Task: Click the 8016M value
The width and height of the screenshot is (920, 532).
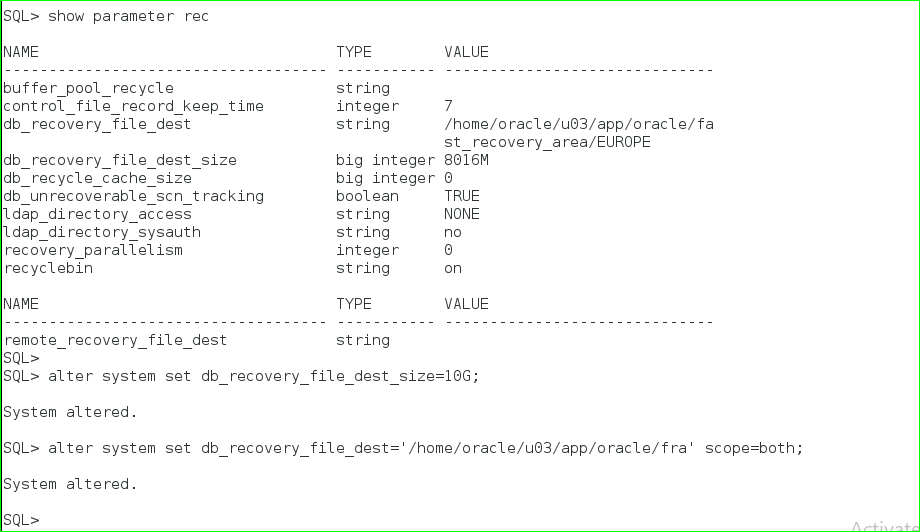Action: (467, 160)
